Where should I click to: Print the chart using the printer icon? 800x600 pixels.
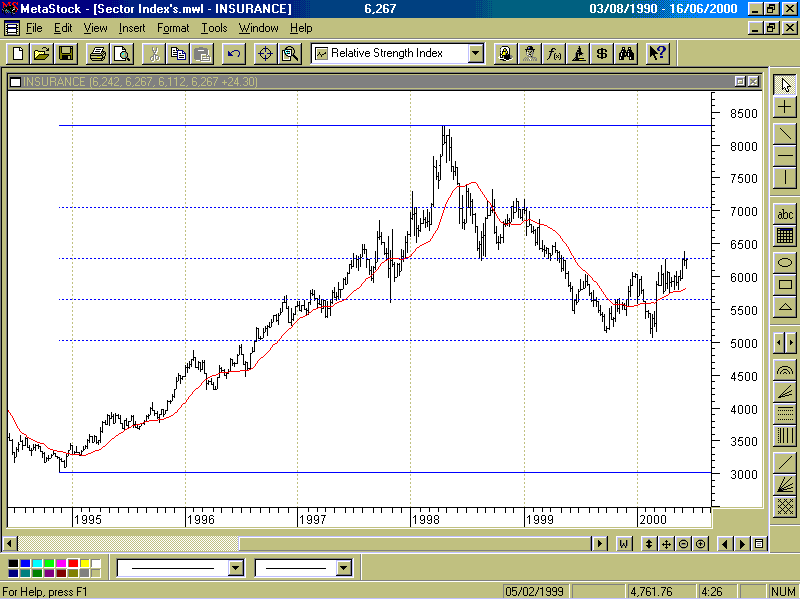click(x=97, y=54)
